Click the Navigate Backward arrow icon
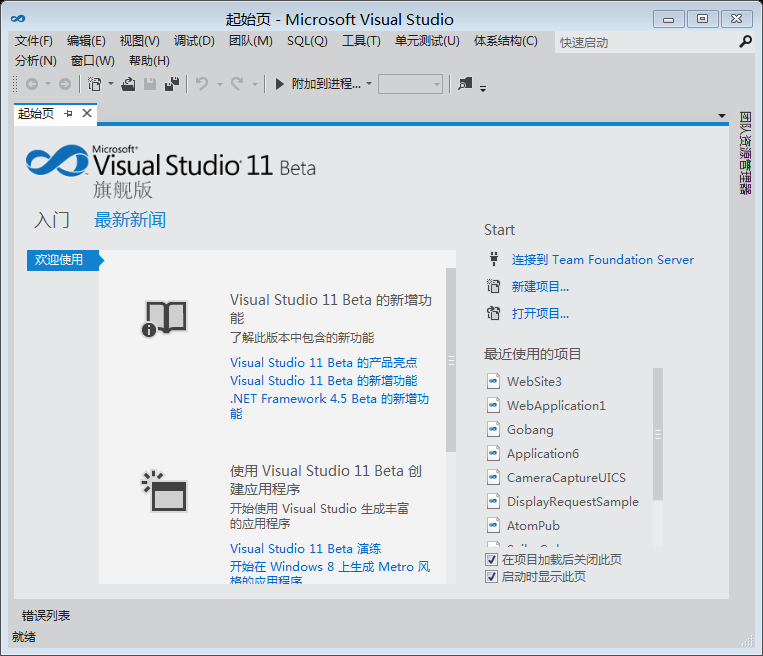Viewport: 763px width, 656px height. pyautogui.click(x=32, y=84)
